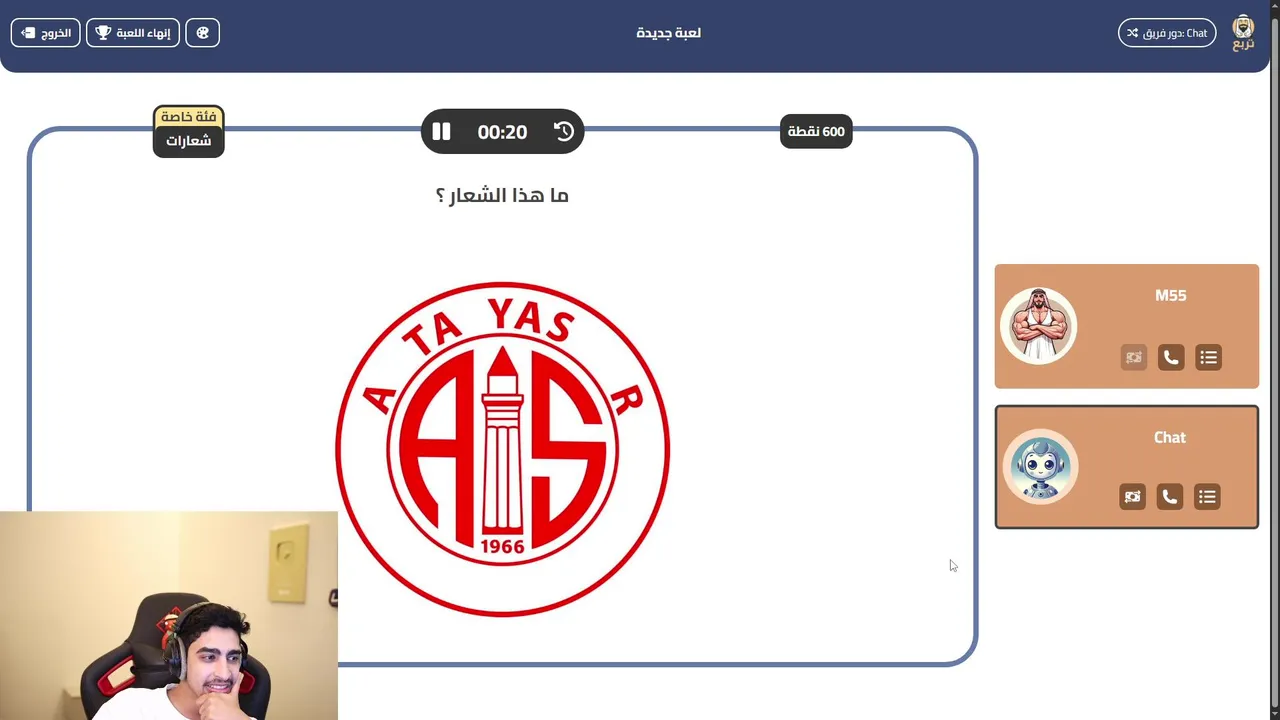Pause the question timer

point(441,131)
